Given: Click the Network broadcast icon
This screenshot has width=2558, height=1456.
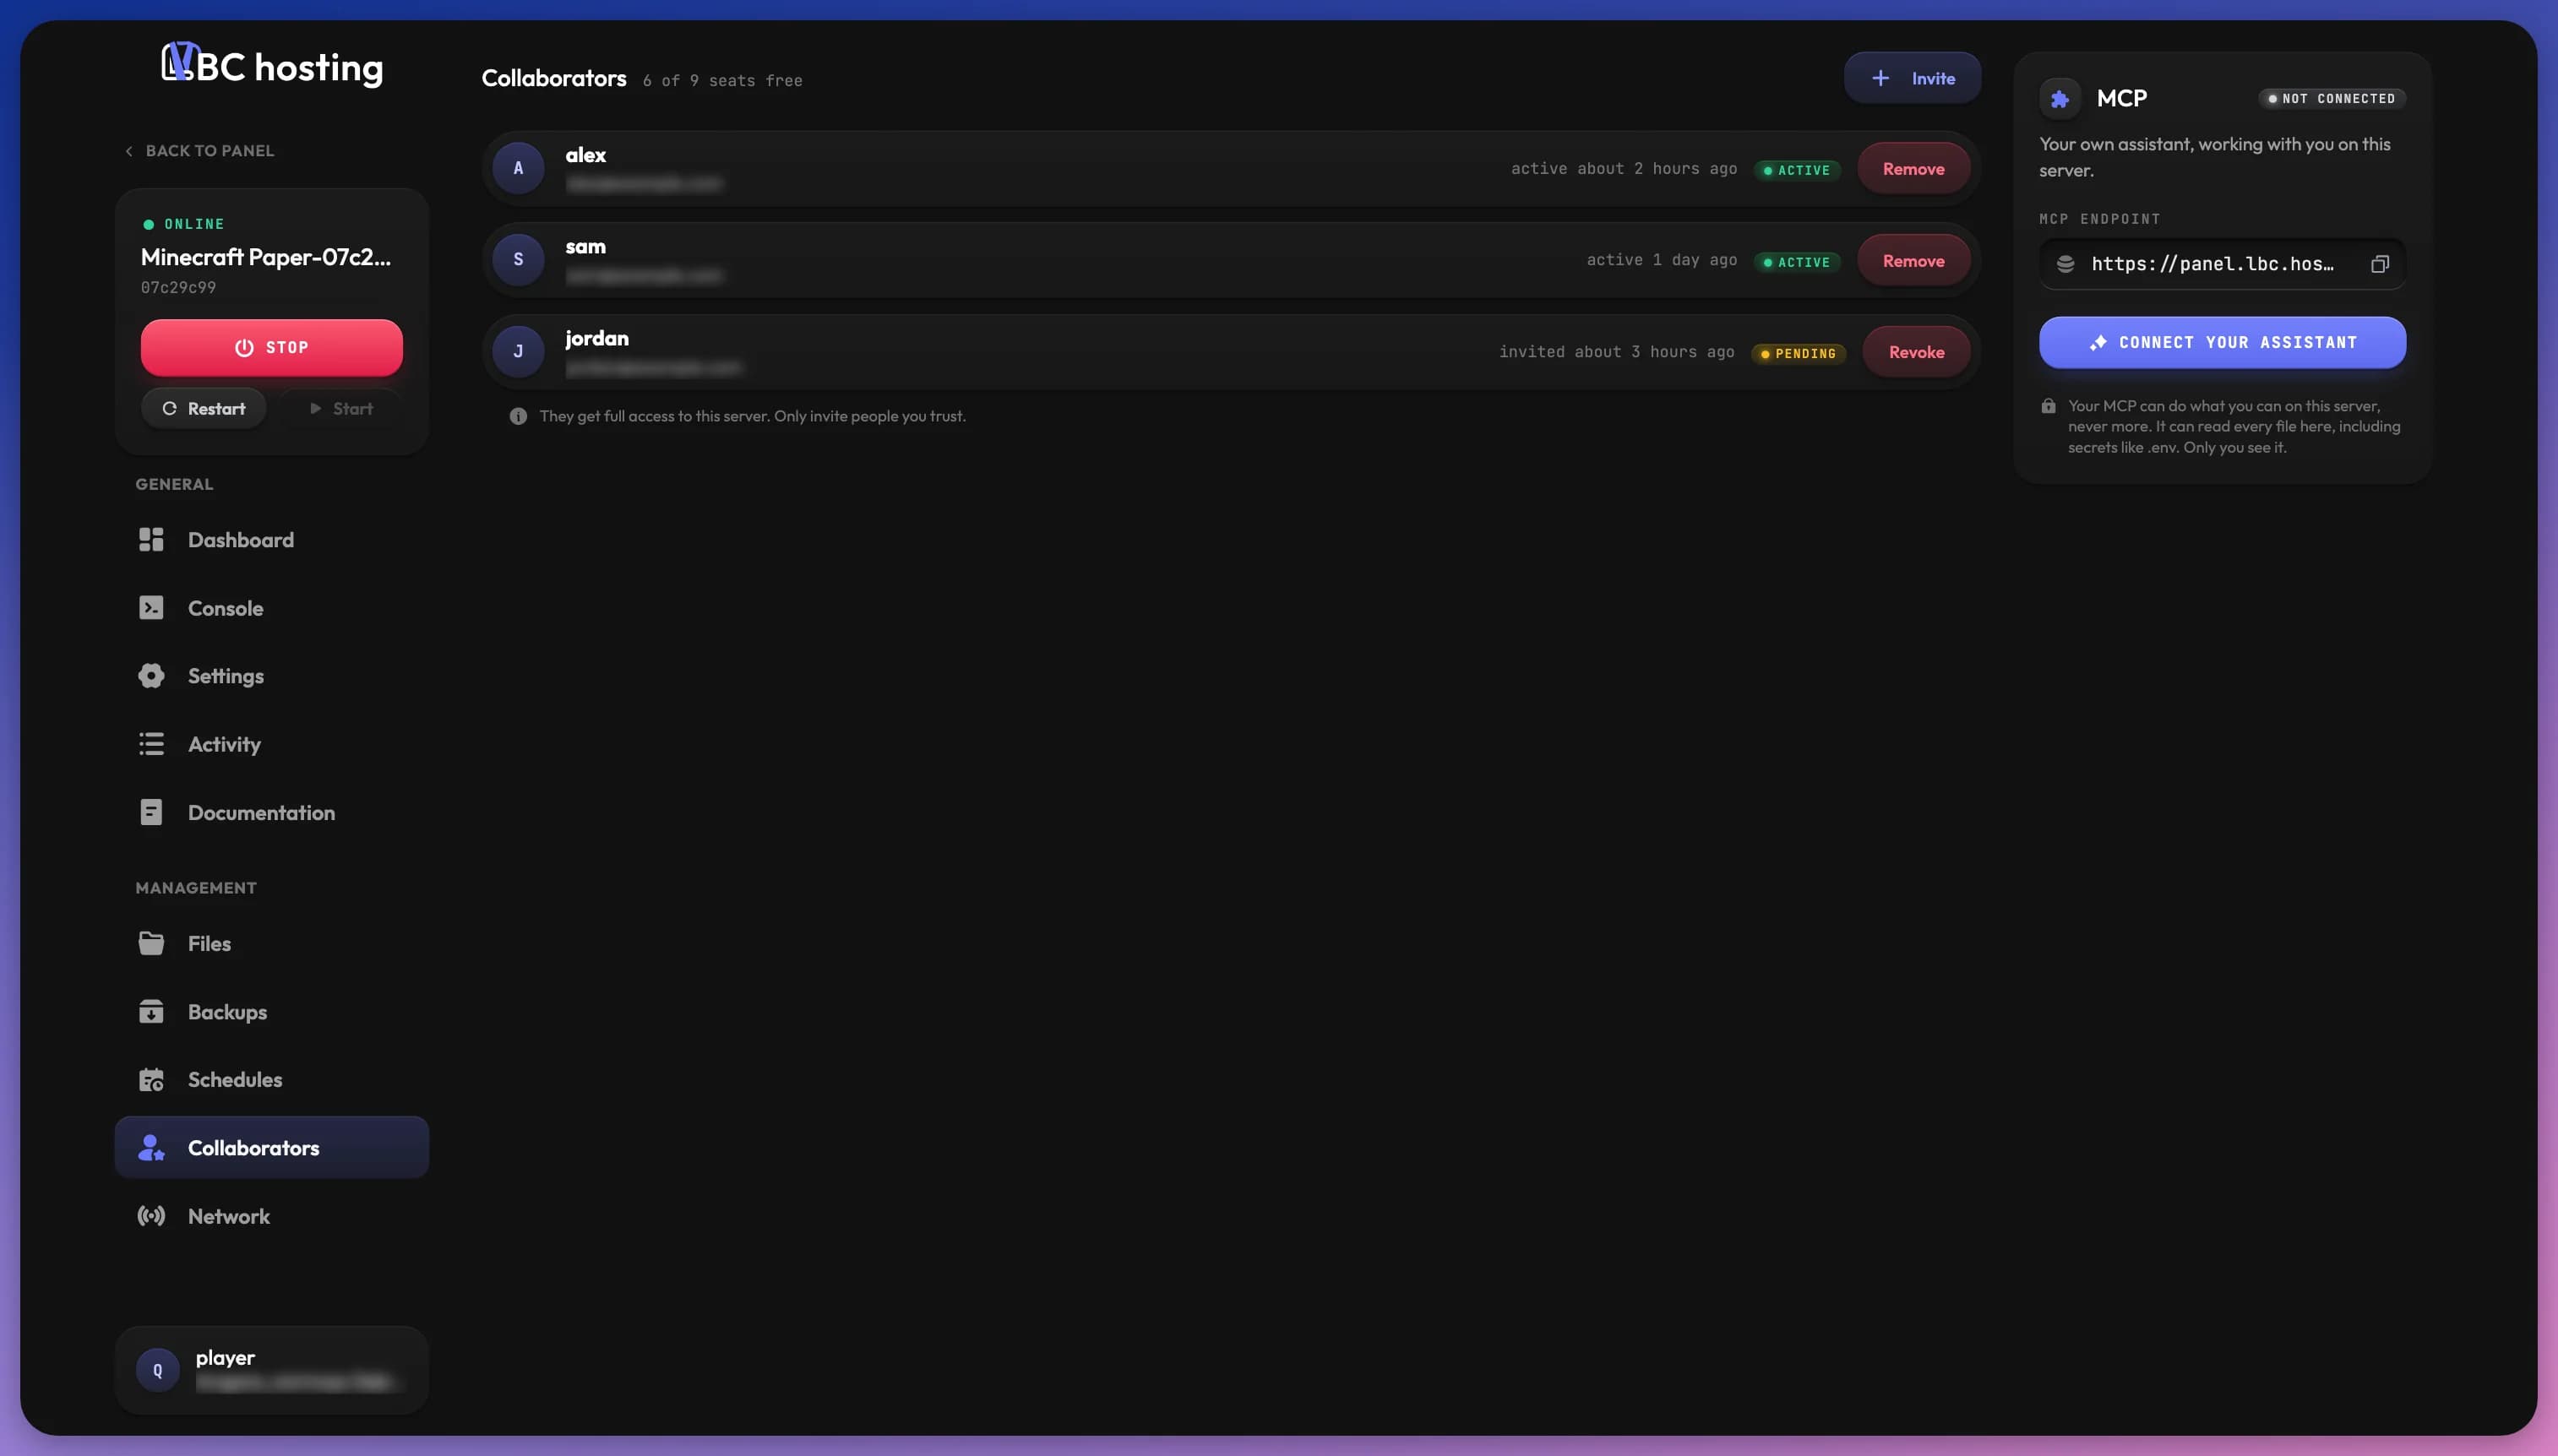Looking at the screenshot, I should (x=151, y=1216).
